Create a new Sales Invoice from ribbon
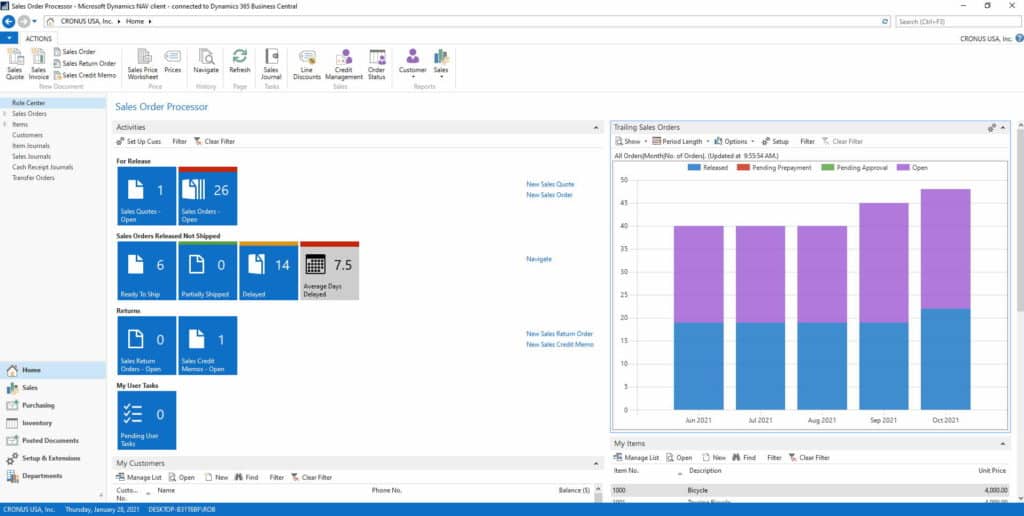The height and width of the screenshot is (516, 1024). [x=39, y=64]
